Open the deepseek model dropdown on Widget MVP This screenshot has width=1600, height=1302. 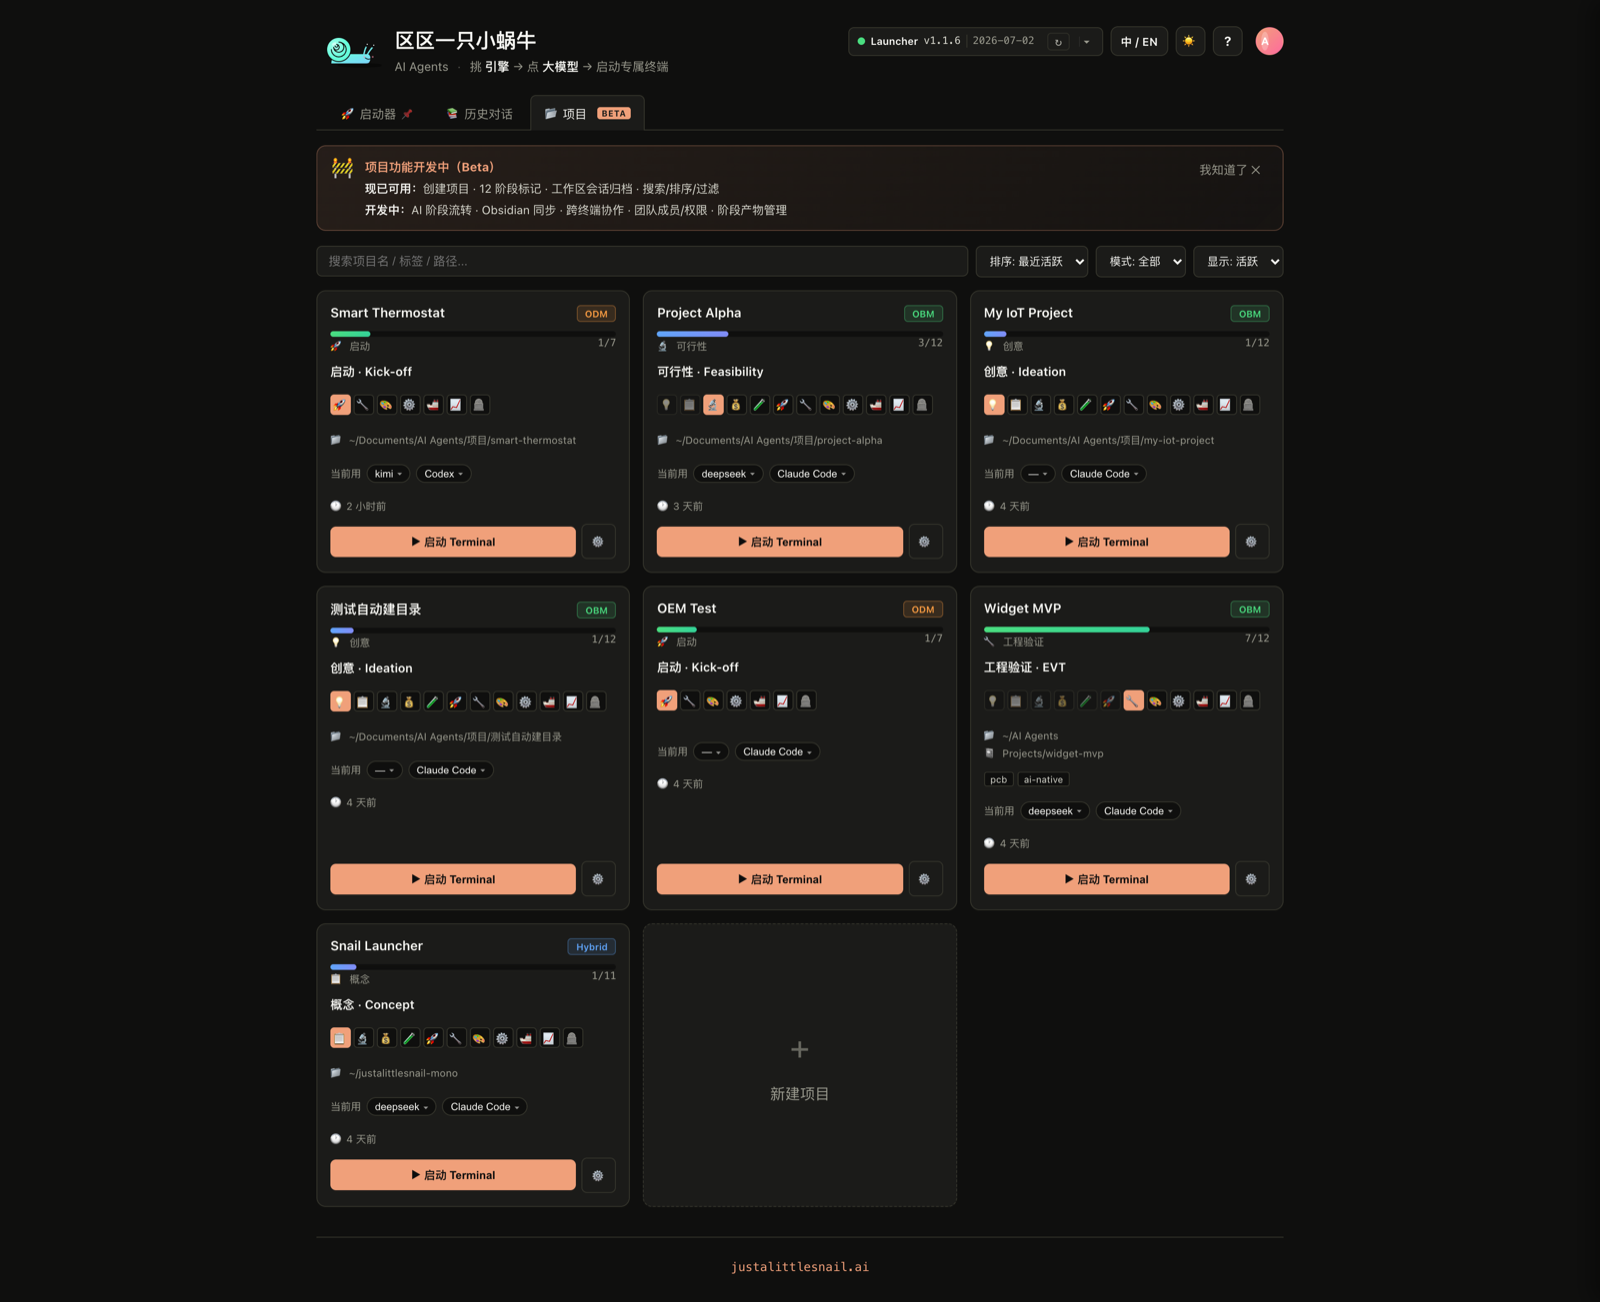pos(1055,811)
